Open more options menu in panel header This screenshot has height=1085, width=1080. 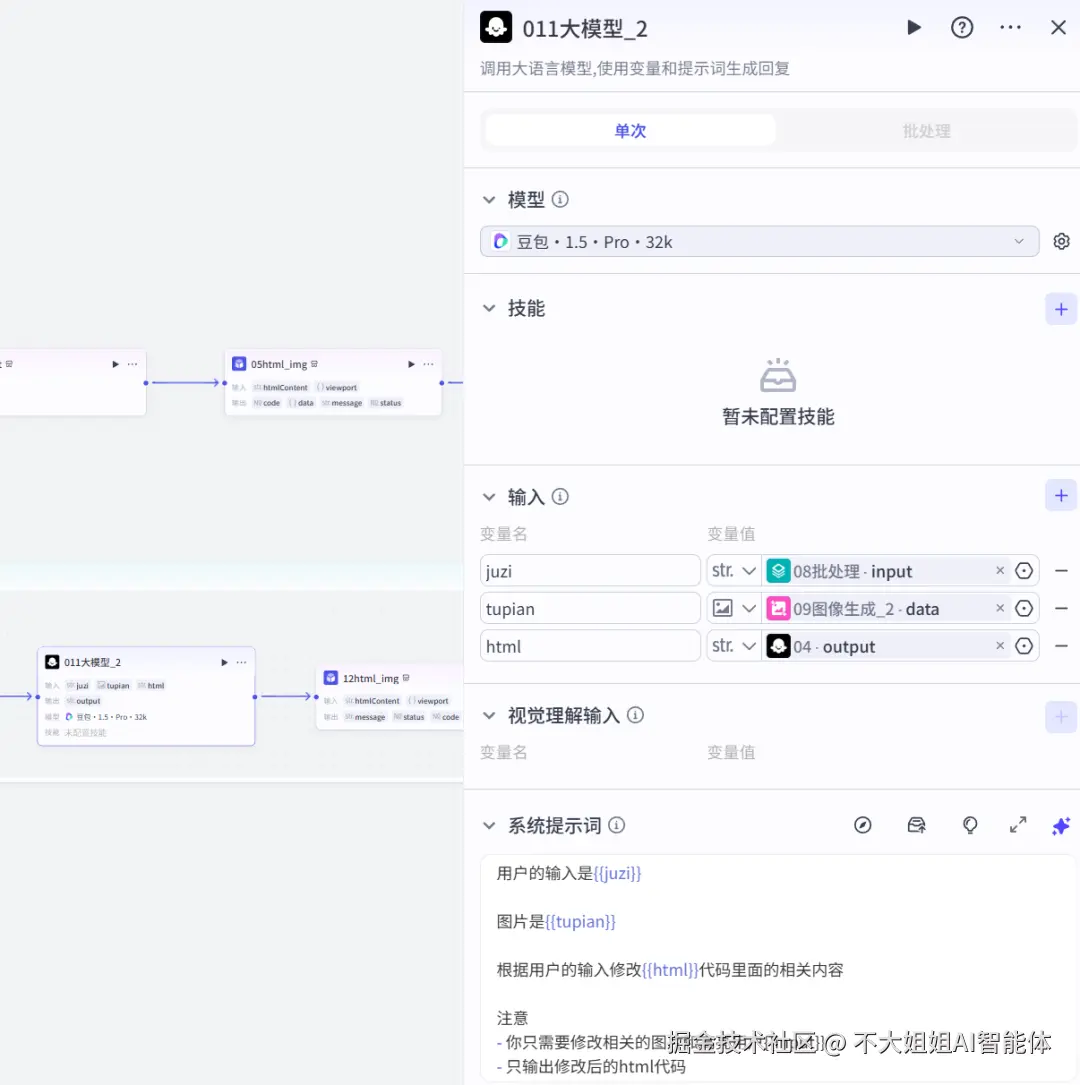click(1010, 28)
